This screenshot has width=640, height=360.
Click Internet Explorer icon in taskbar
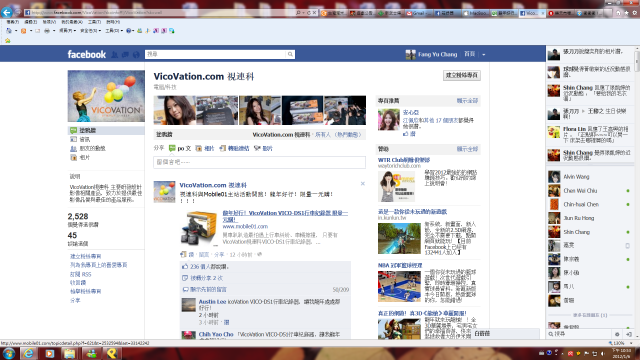(29, 353)
